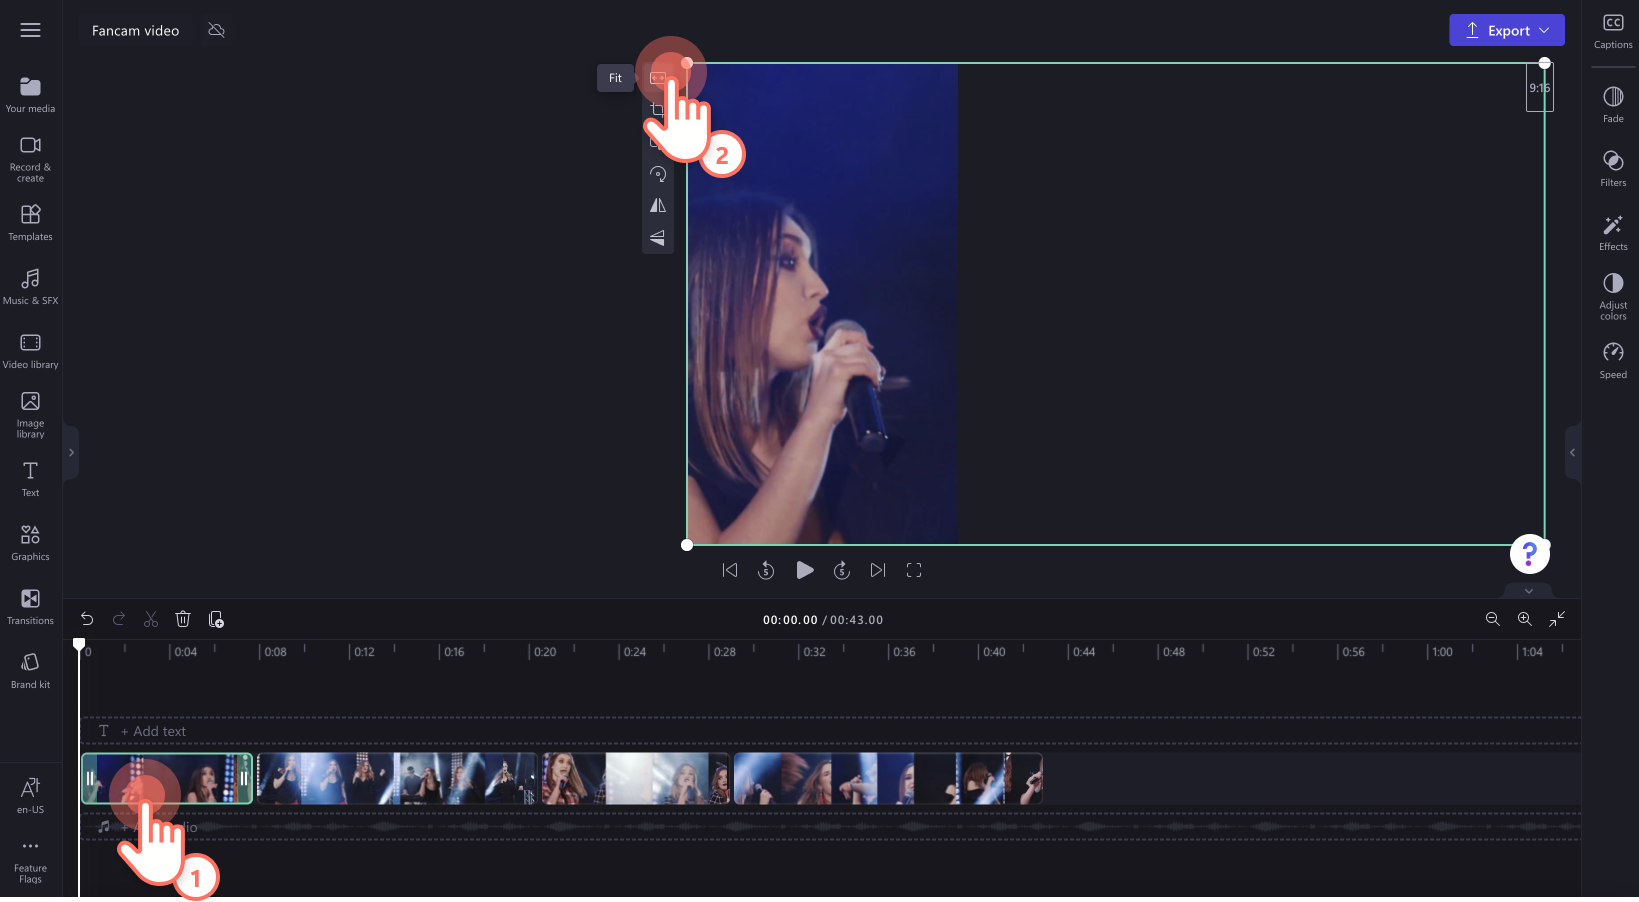The height and width of the screenshot is (902, 1639).
Task: Open the Crop tool
Action: click(x=657, y=109)
